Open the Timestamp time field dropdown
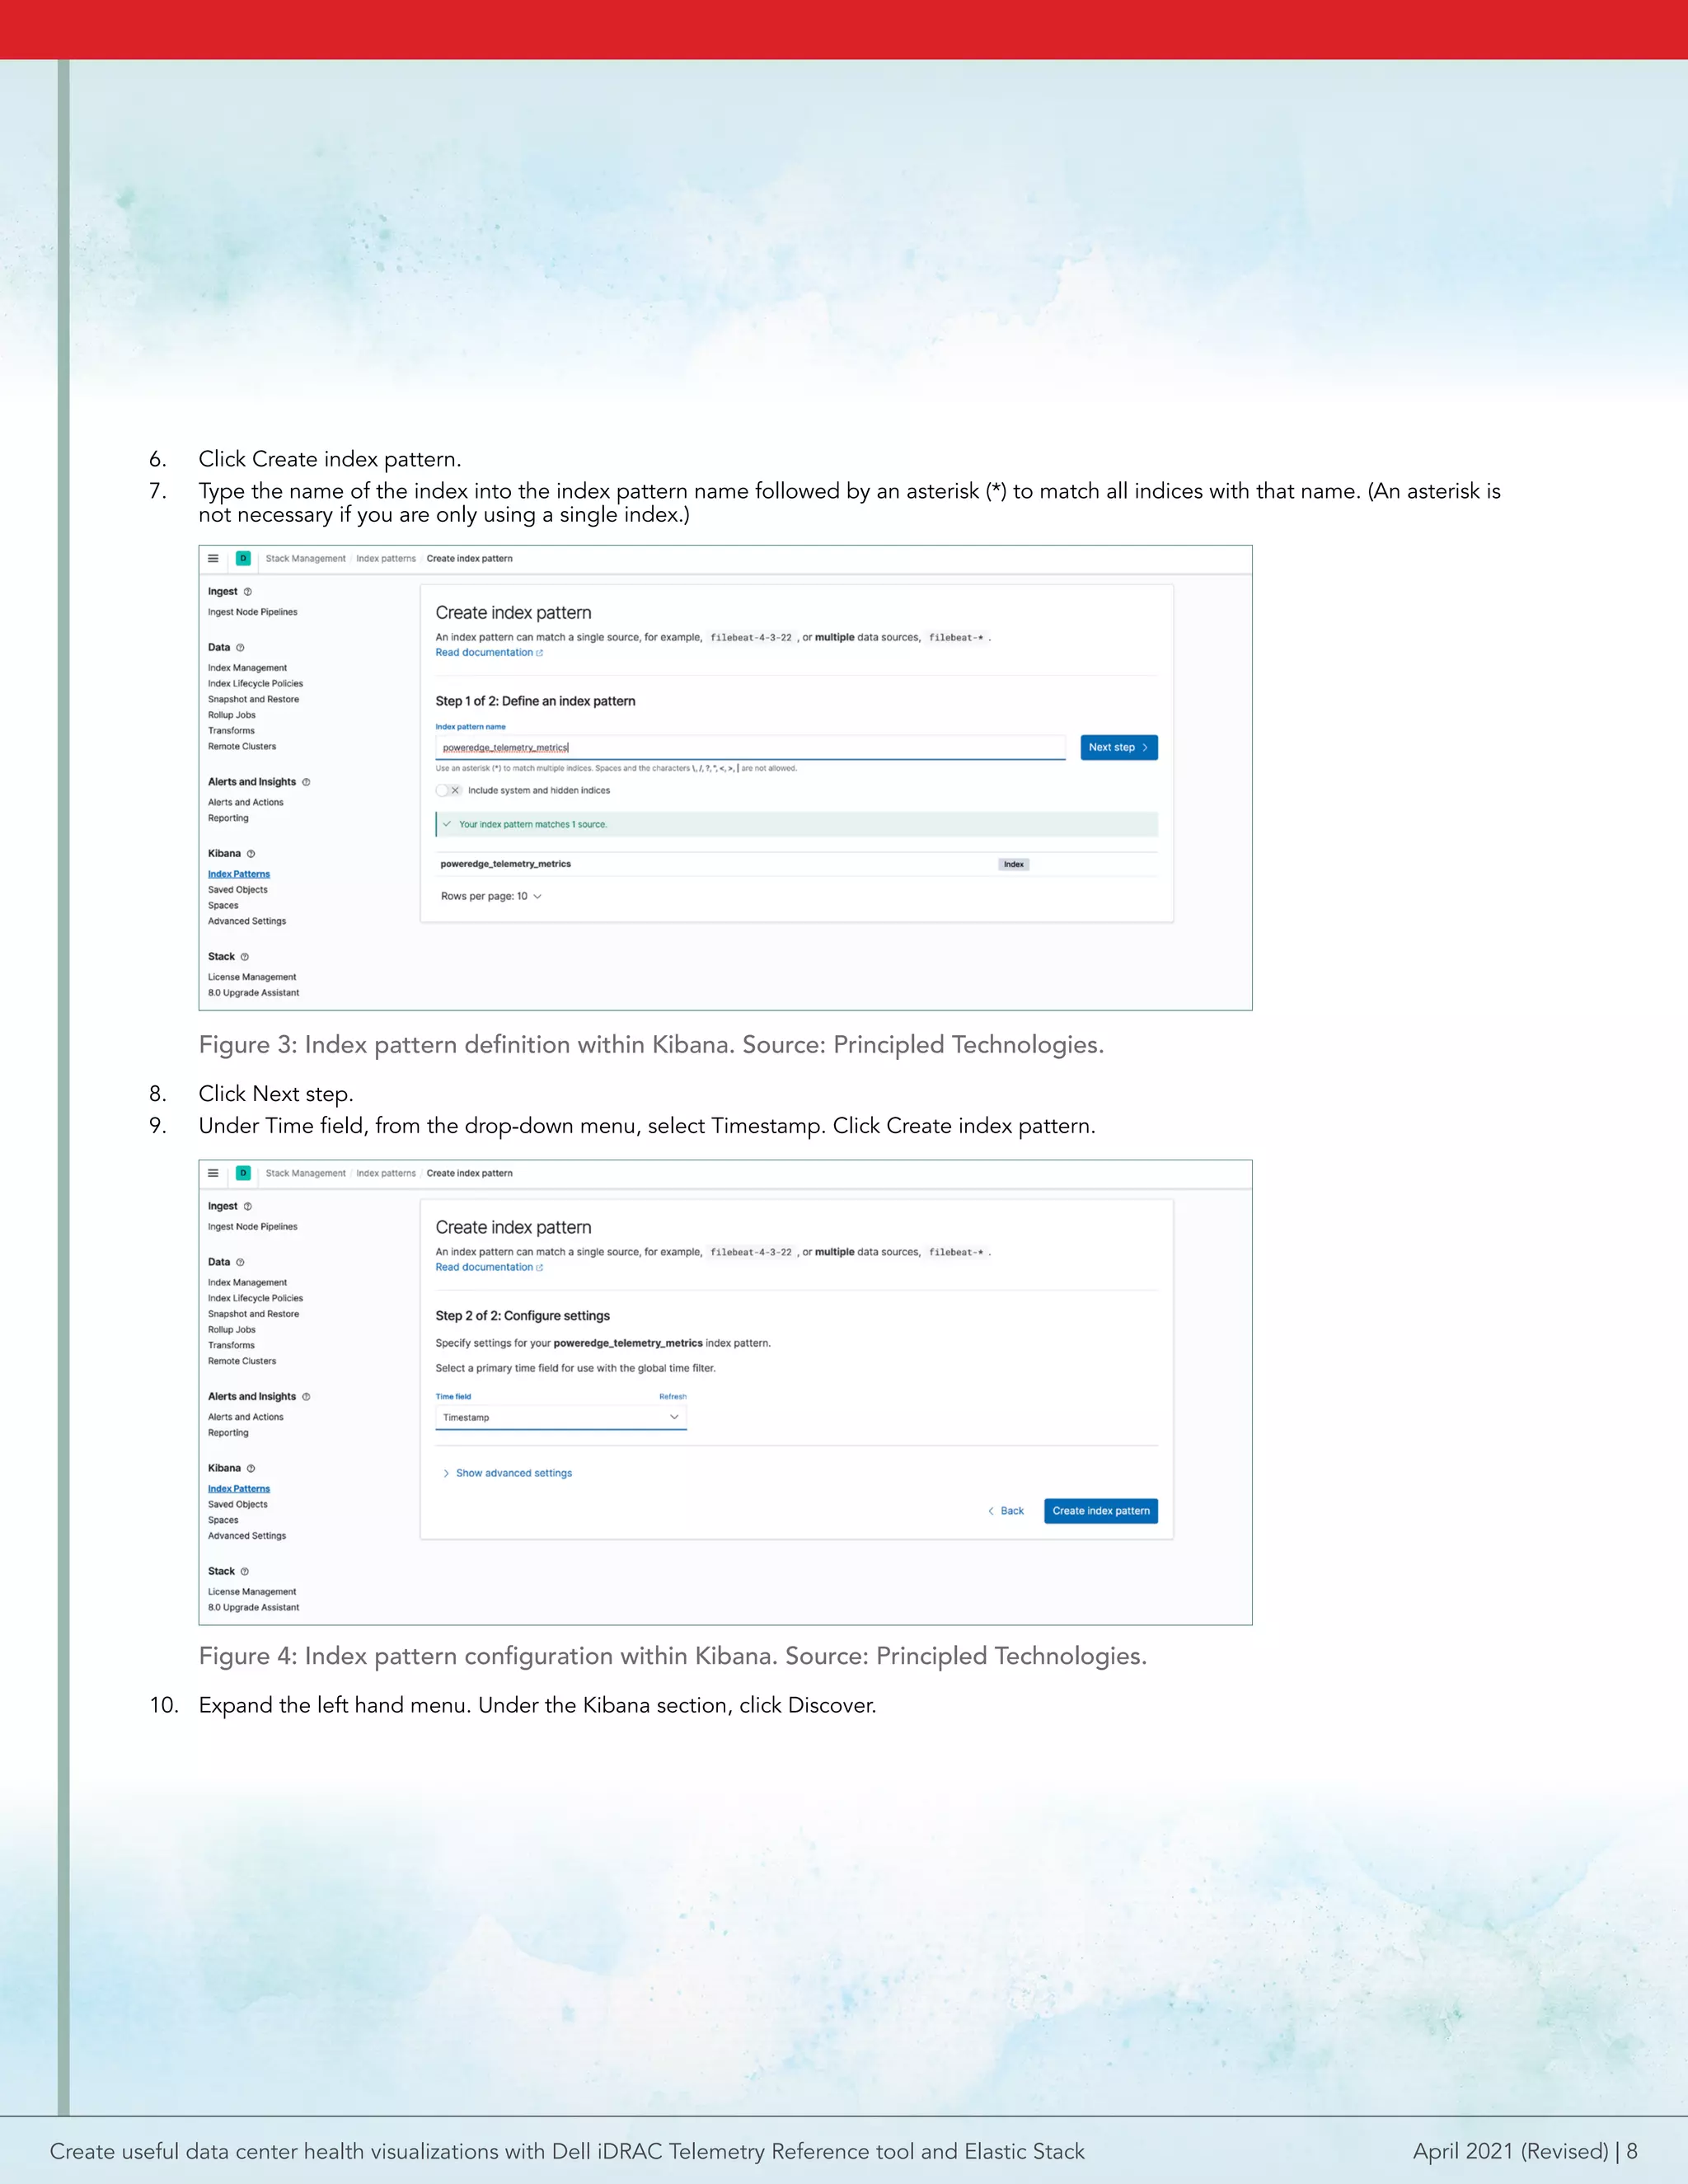This screenshot has width=1688, height=2184. (x=561, y=1417)
